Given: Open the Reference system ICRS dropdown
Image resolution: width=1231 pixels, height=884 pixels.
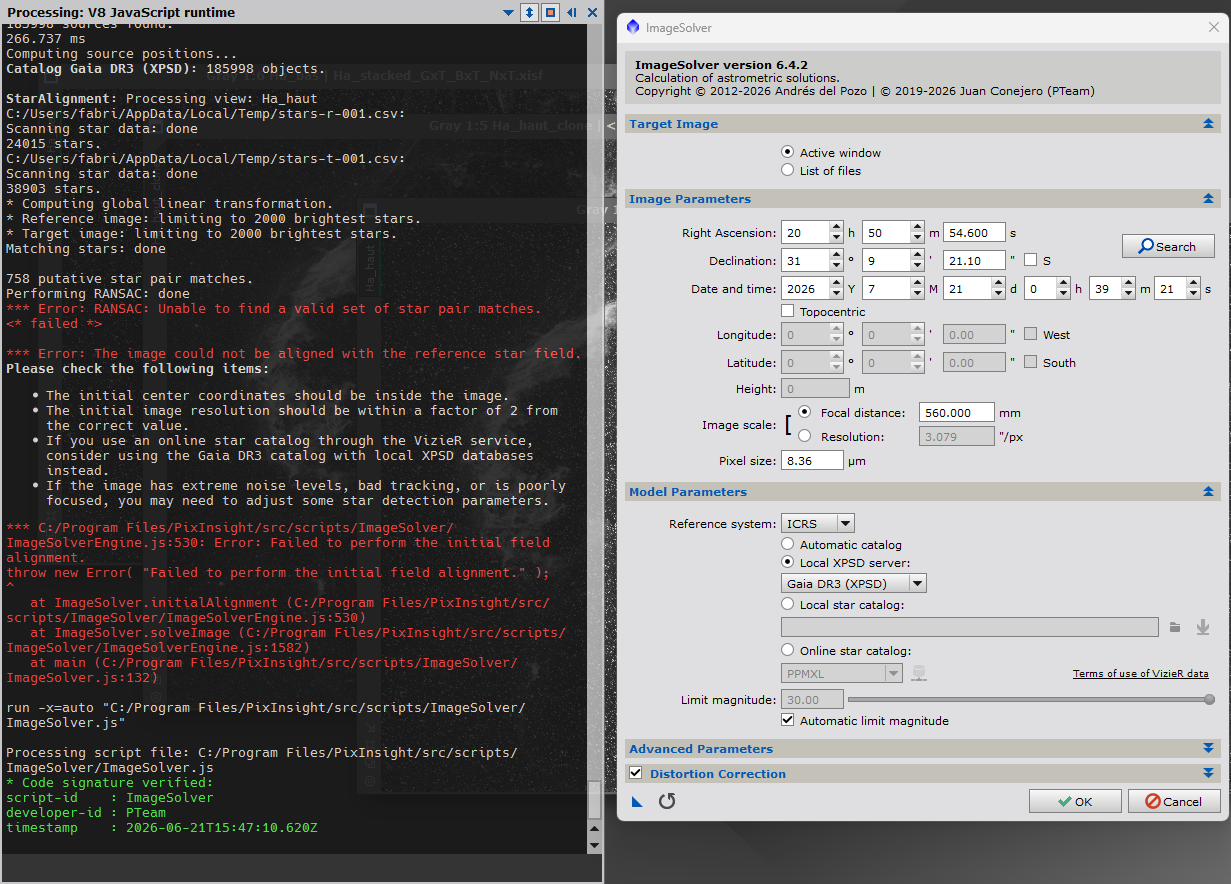Looking at the screenshot, I should 818,523.
